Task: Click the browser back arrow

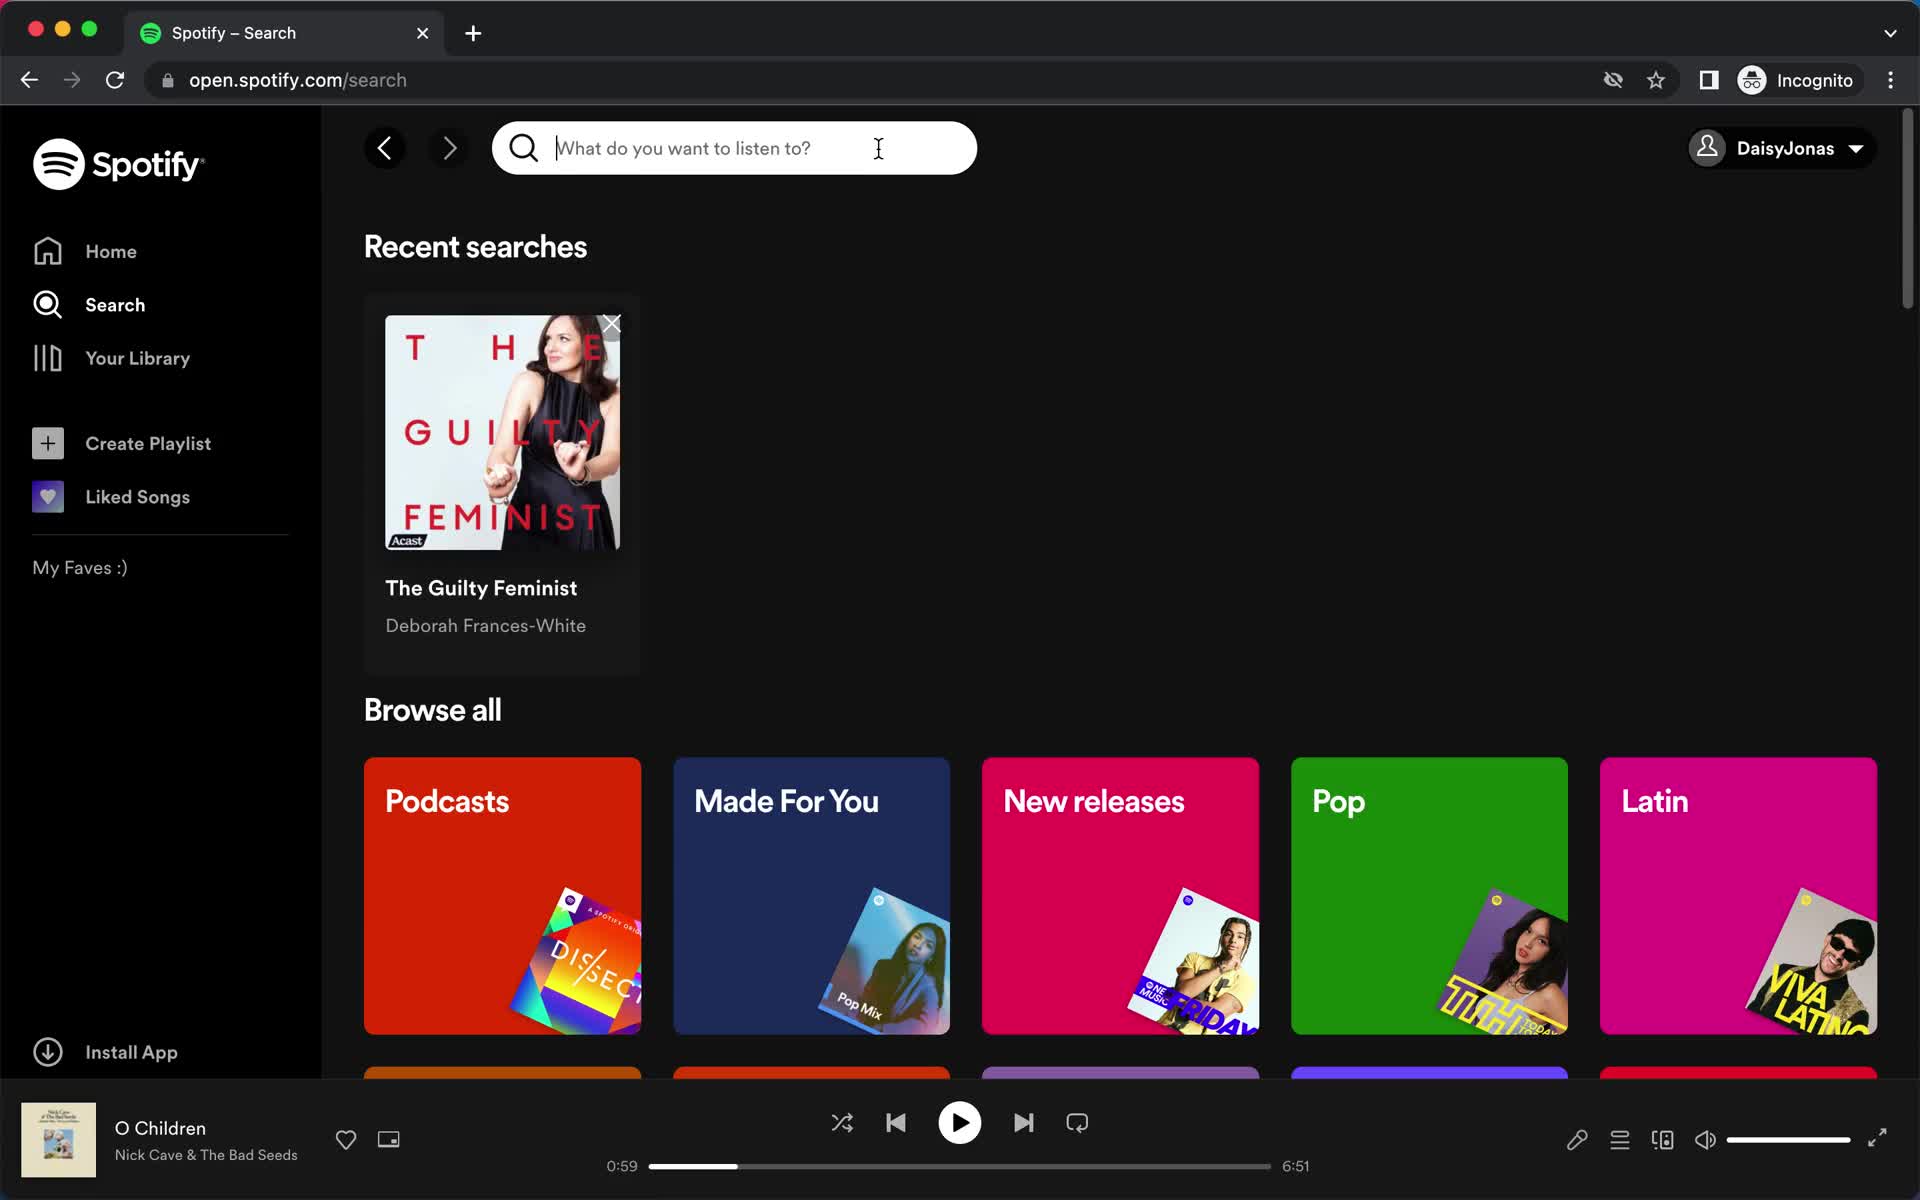Action: pyautogui.click(x=29, y=80)
